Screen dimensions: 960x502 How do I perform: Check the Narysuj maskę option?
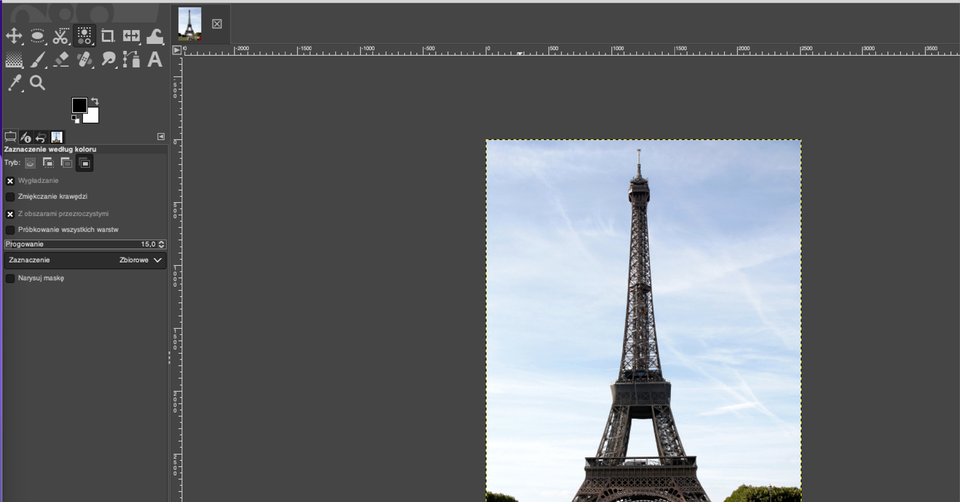[x=10, y=279]
